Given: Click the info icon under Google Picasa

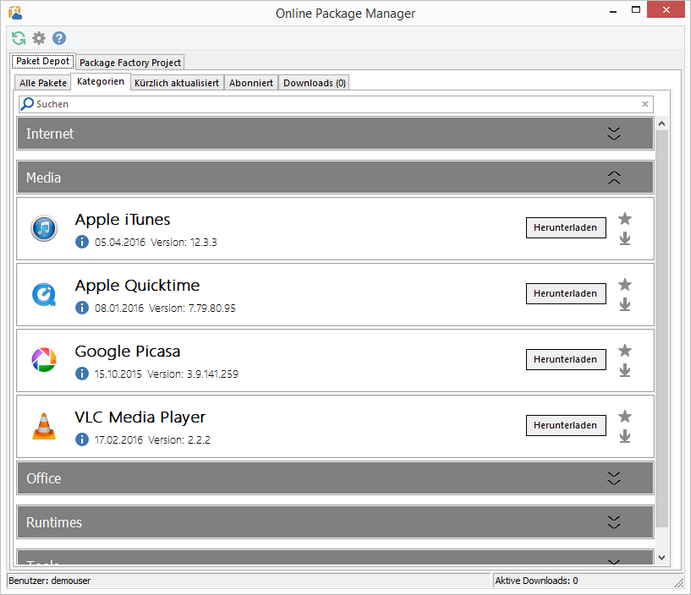Looking at the screenshot, I should [82, 374].
